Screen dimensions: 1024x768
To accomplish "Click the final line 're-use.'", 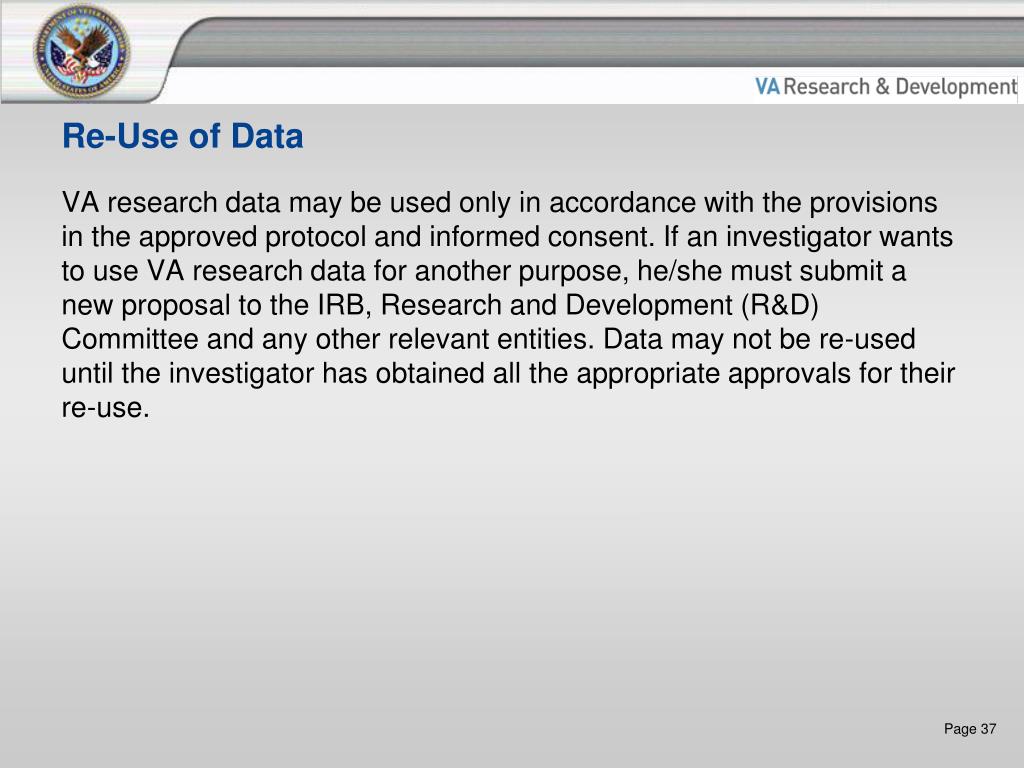I will click(106, 408).
